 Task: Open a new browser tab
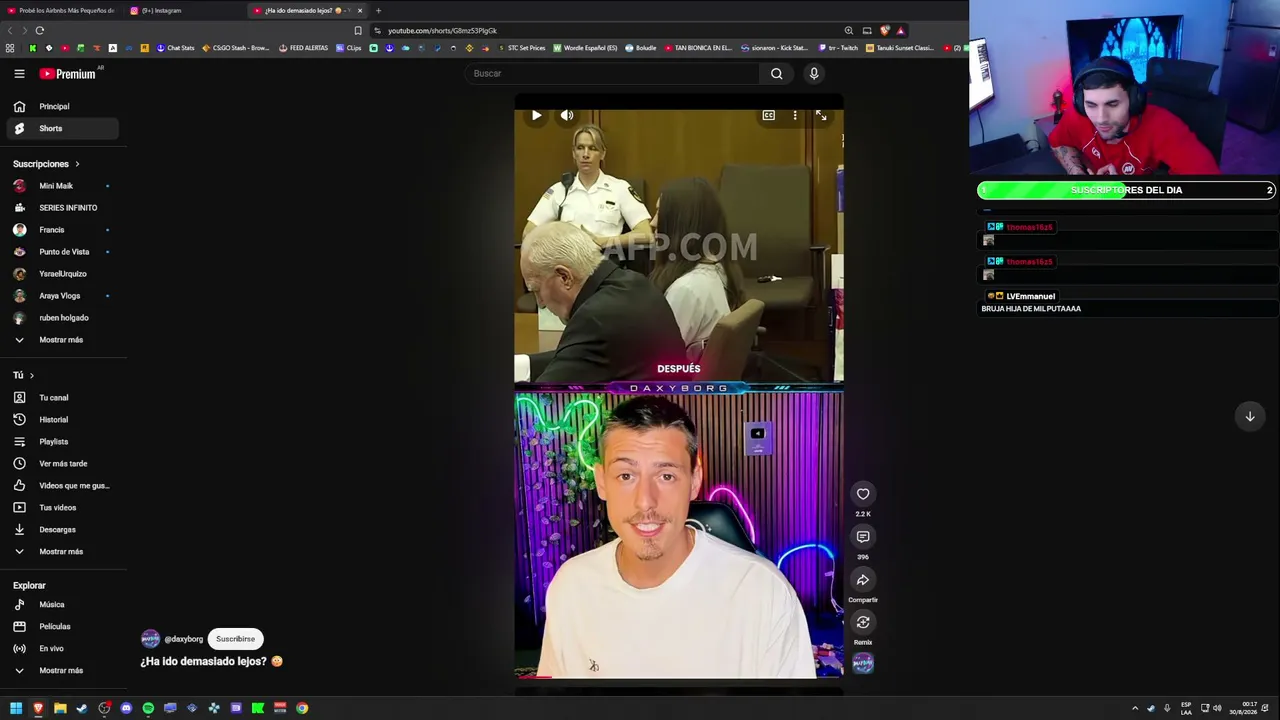[378, 10]
